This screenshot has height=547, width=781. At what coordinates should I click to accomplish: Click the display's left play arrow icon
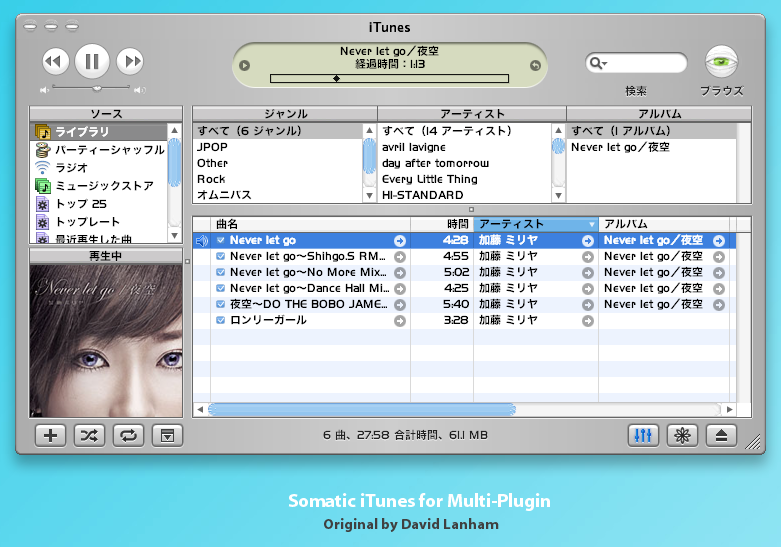coord(244,65)
